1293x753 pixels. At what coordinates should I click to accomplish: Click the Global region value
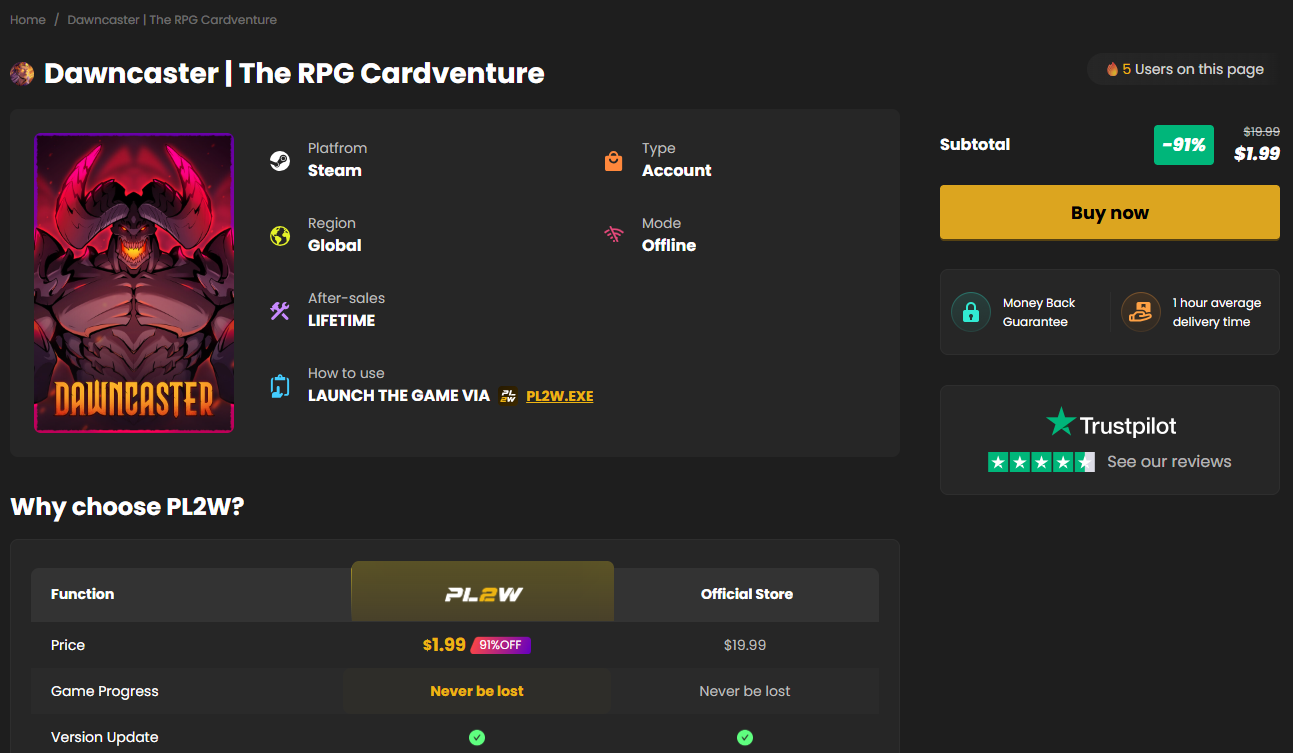click(335, 246)
